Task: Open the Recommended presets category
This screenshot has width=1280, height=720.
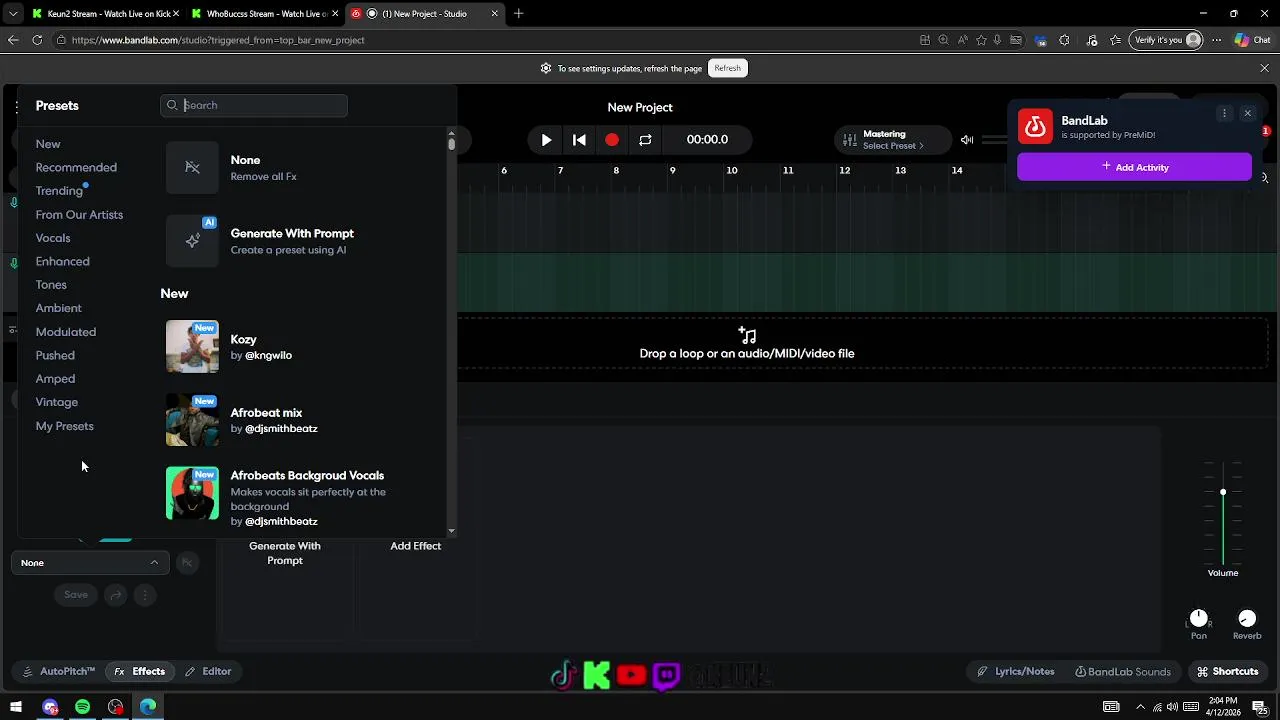Action: [76, 168]
